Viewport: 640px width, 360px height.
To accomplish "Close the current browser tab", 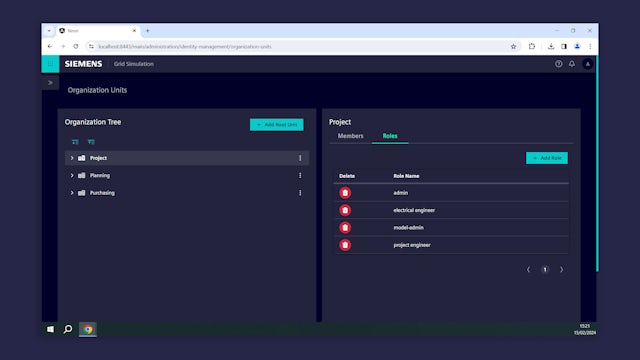I will click(x=134, y=31).
